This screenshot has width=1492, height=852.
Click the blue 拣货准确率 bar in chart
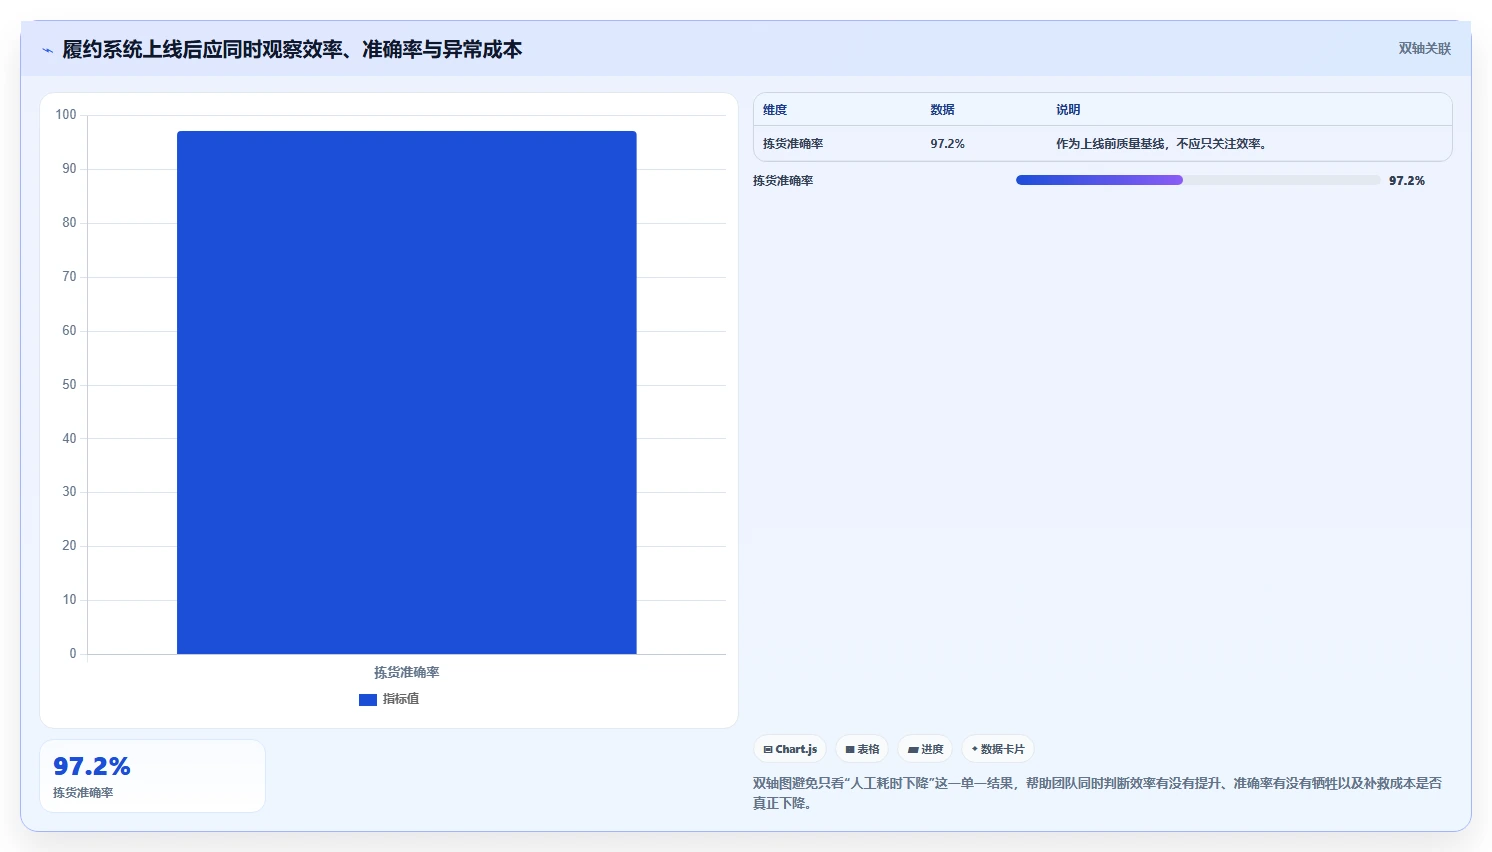pyautogui.click(x=407, y=392)
